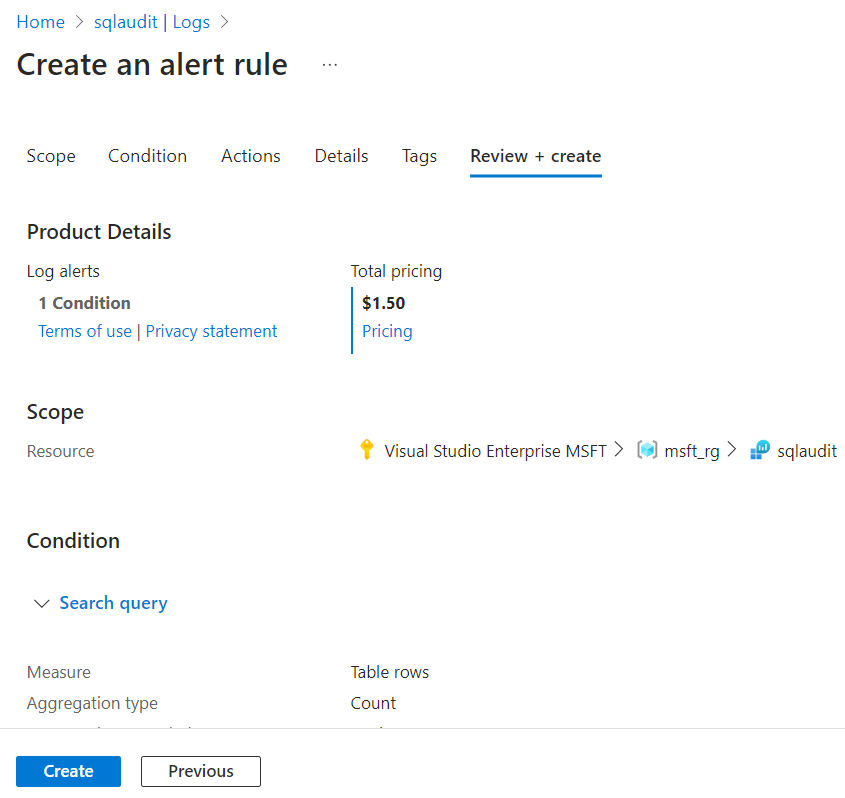Select the Details tab
Screen dimensions: 845x798
341,156
